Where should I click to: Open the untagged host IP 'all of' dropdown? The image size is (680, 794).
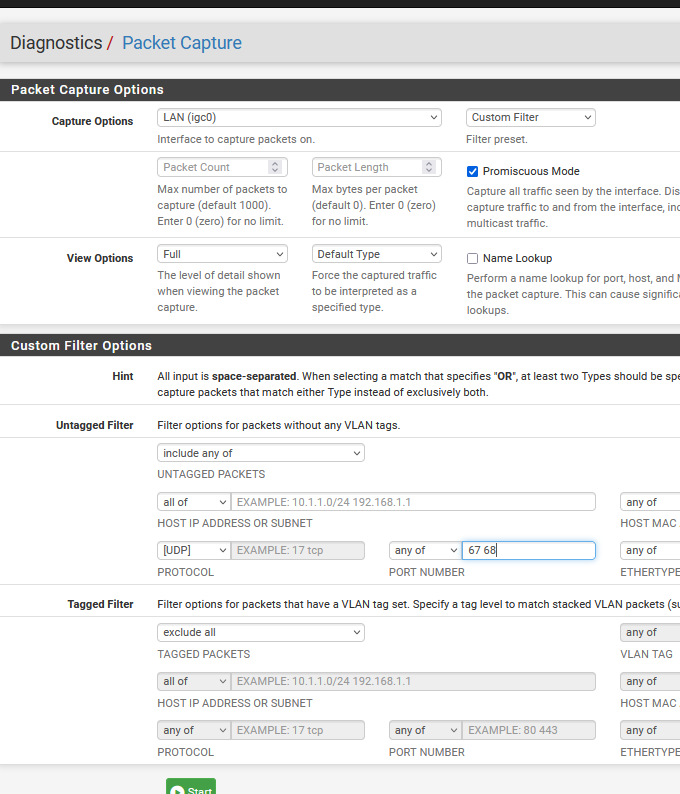click(193, 502)
